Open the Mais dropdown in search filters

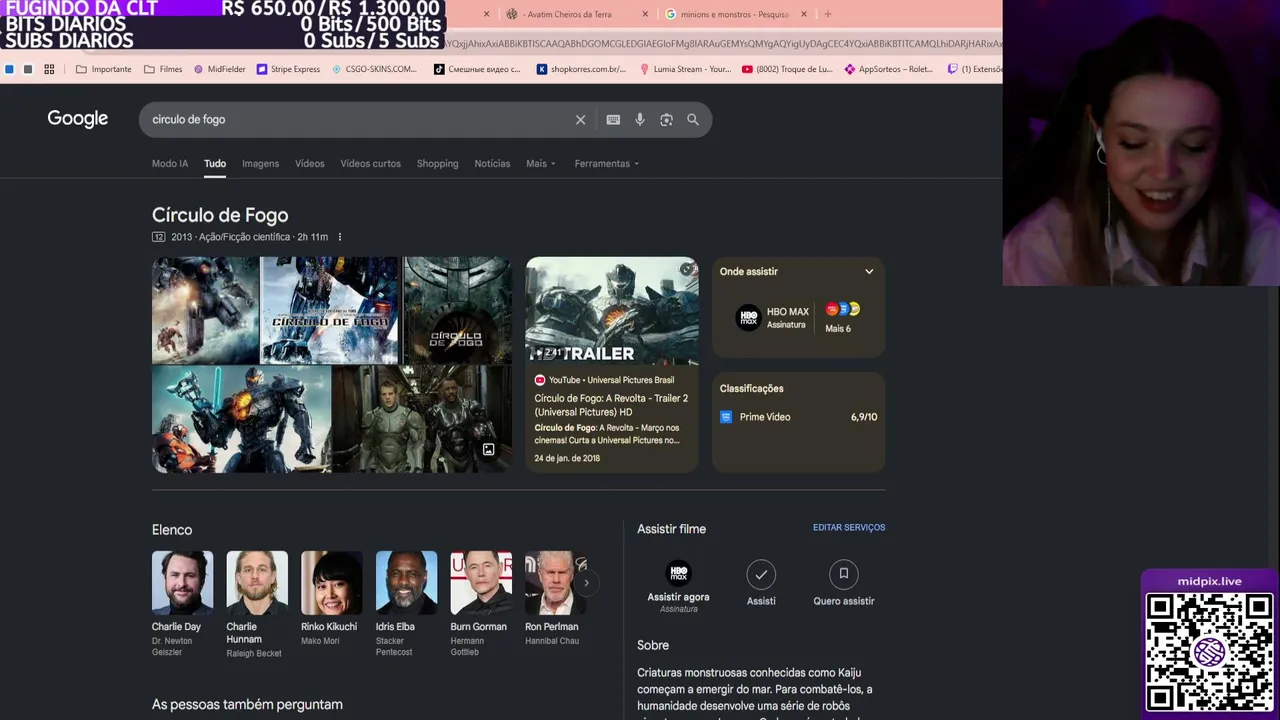(541, 164)
